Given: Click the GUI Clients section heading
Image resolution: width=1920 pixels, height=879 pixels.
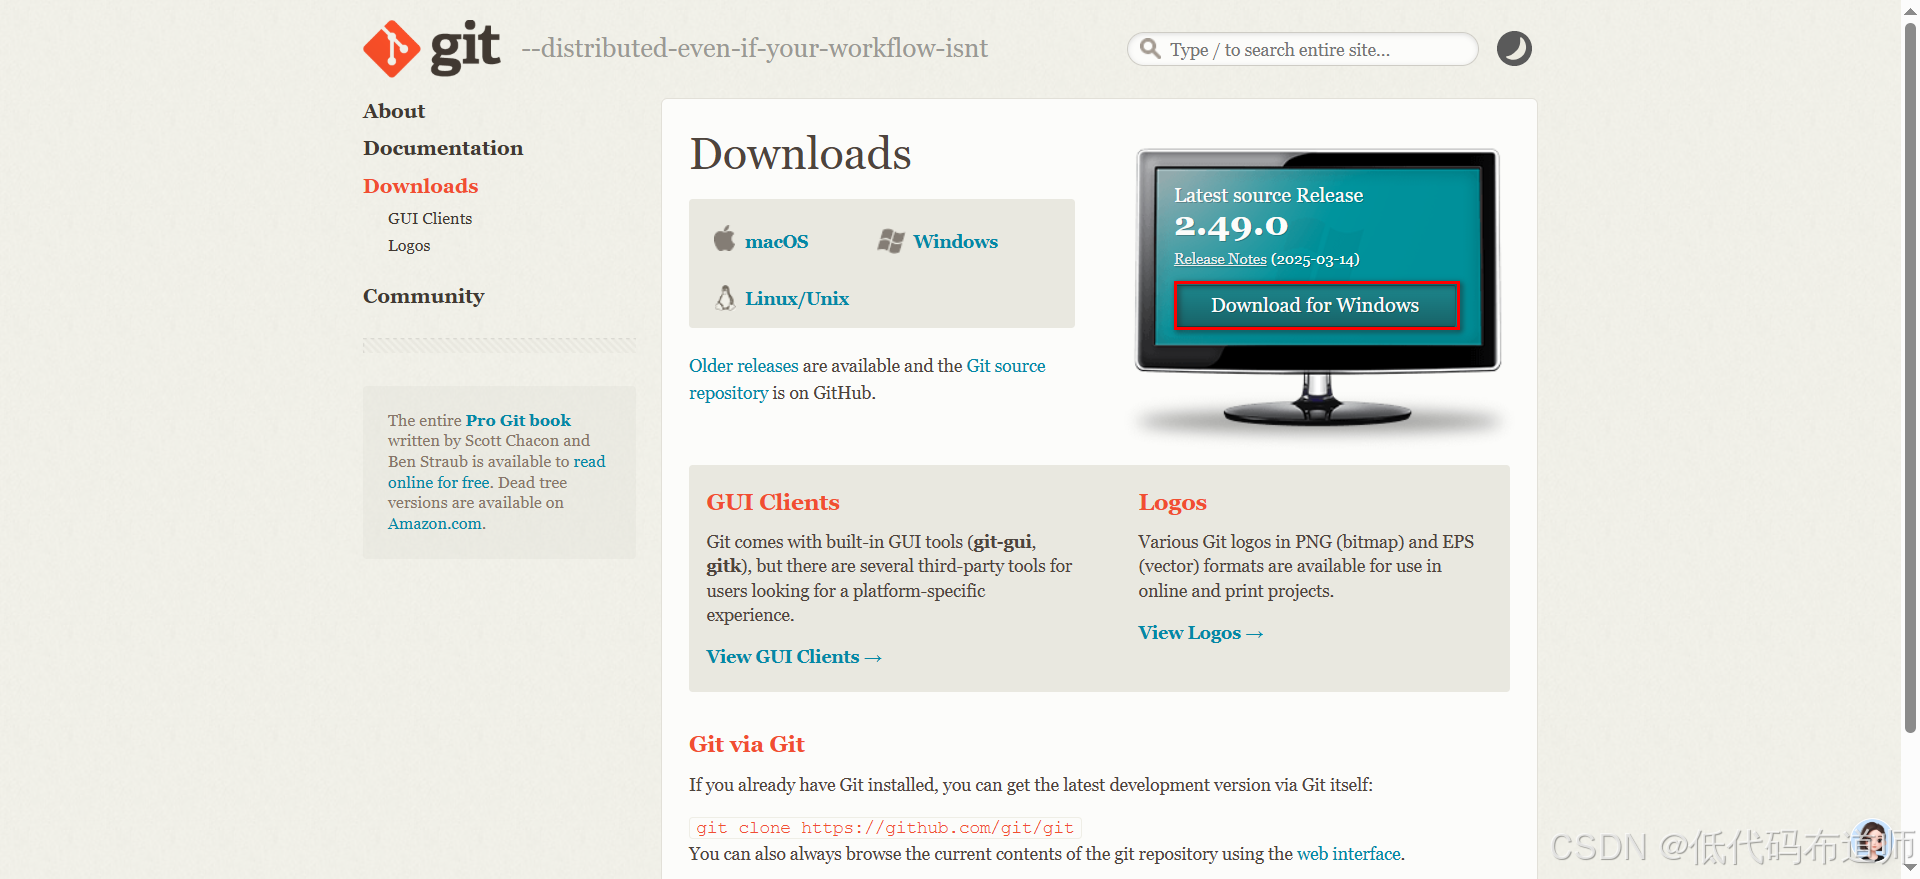Looking at the screenshot, I should pos(773,502).
